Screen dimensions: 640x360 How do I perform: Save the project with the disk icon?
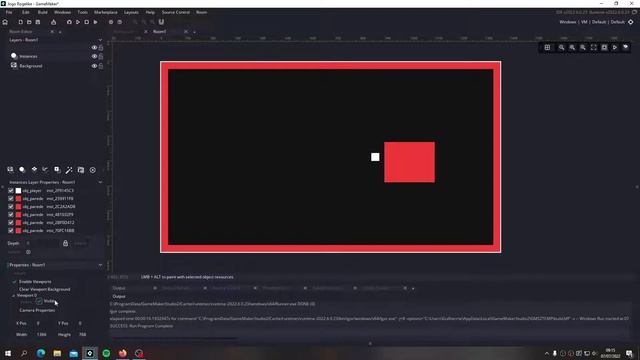(x=38, y=22)
